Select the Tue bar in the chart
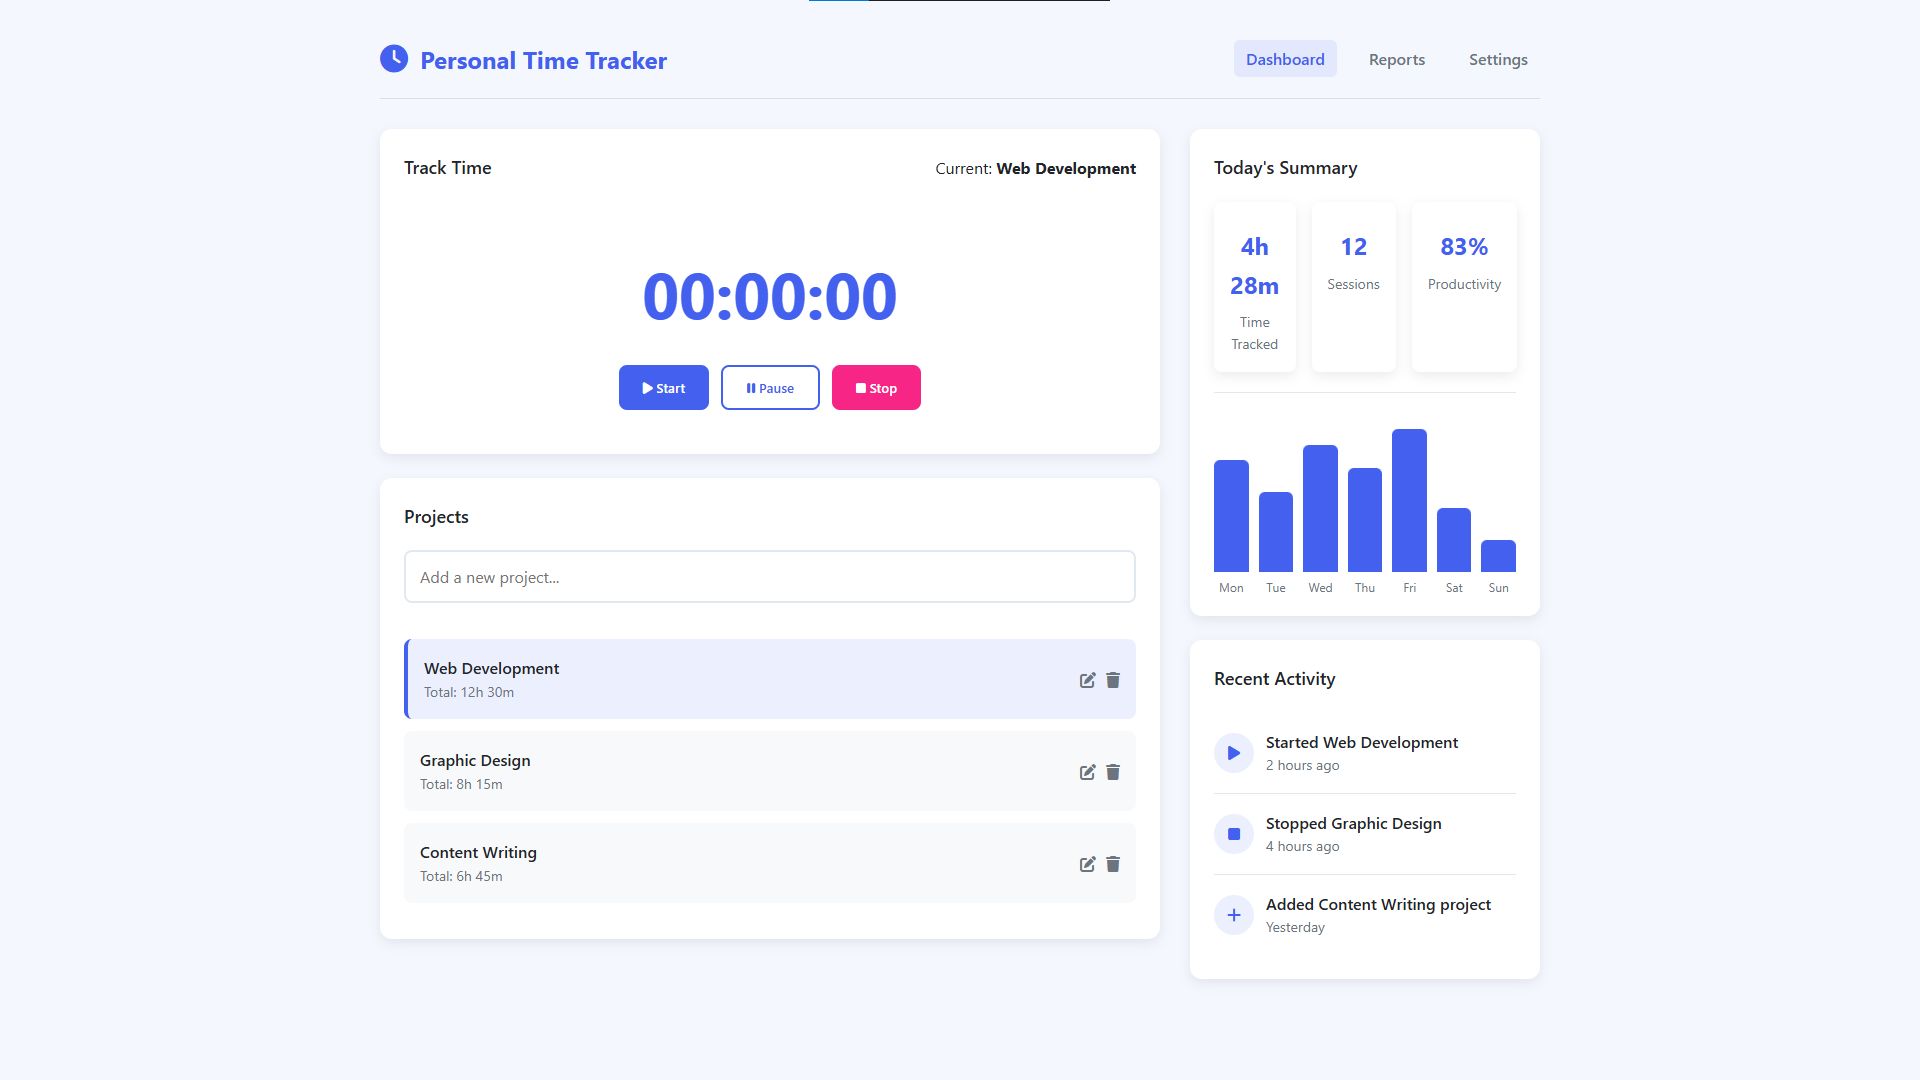 coord(1276,532)
